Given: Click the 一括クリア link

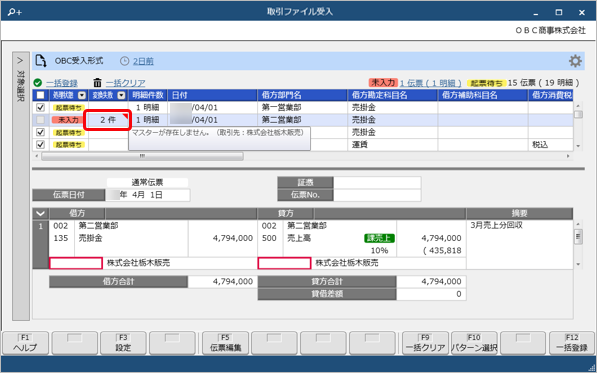Looking at the screenshot, I should click(x=126, y=83).
